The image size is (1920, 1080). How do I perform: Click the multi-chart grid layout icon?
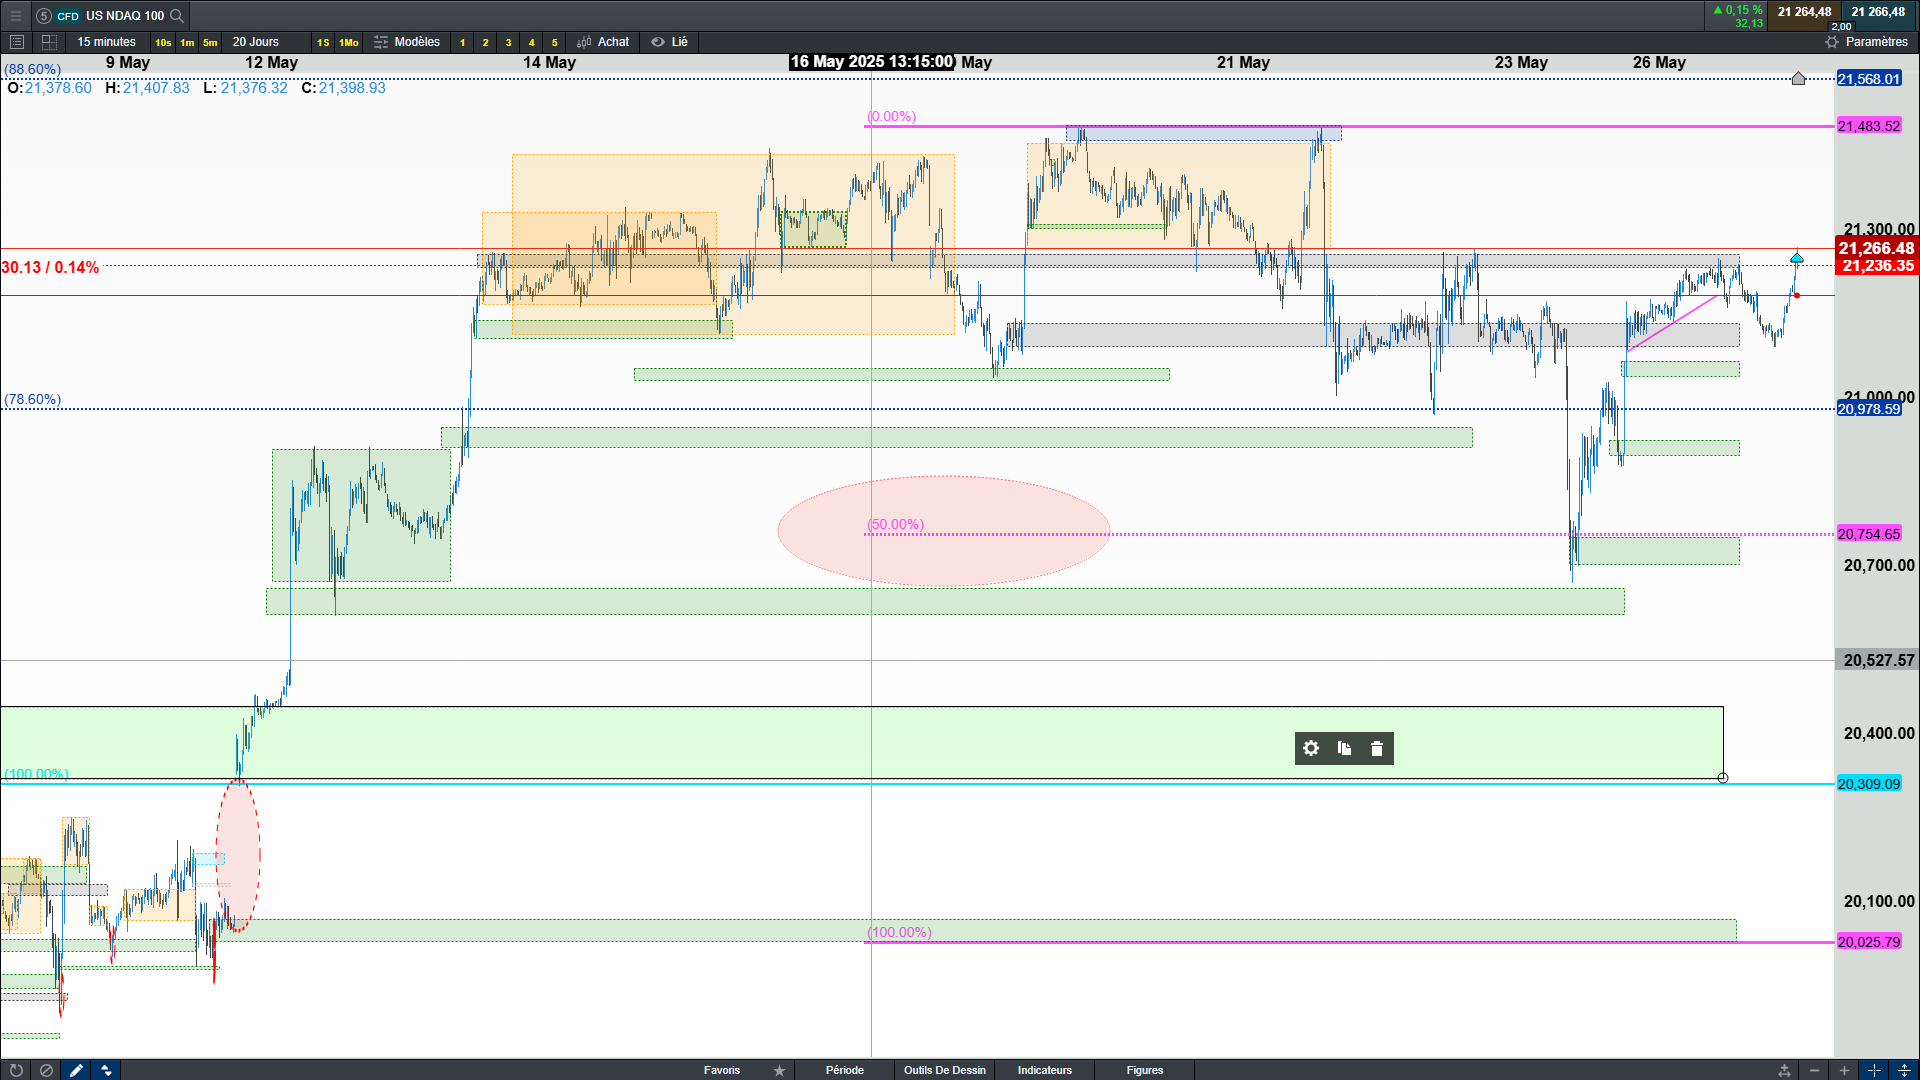(x=49, y=42)
